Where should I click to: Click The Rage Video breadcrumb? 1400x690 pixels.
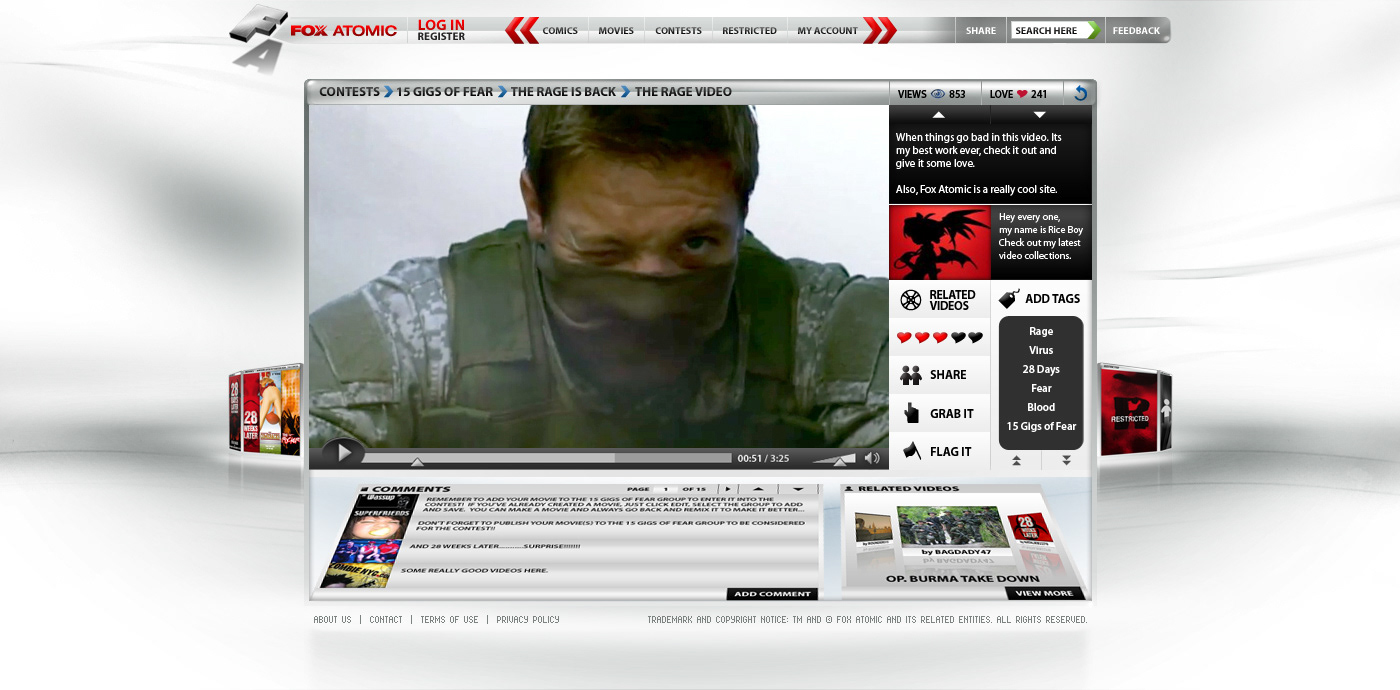(683, 92)
